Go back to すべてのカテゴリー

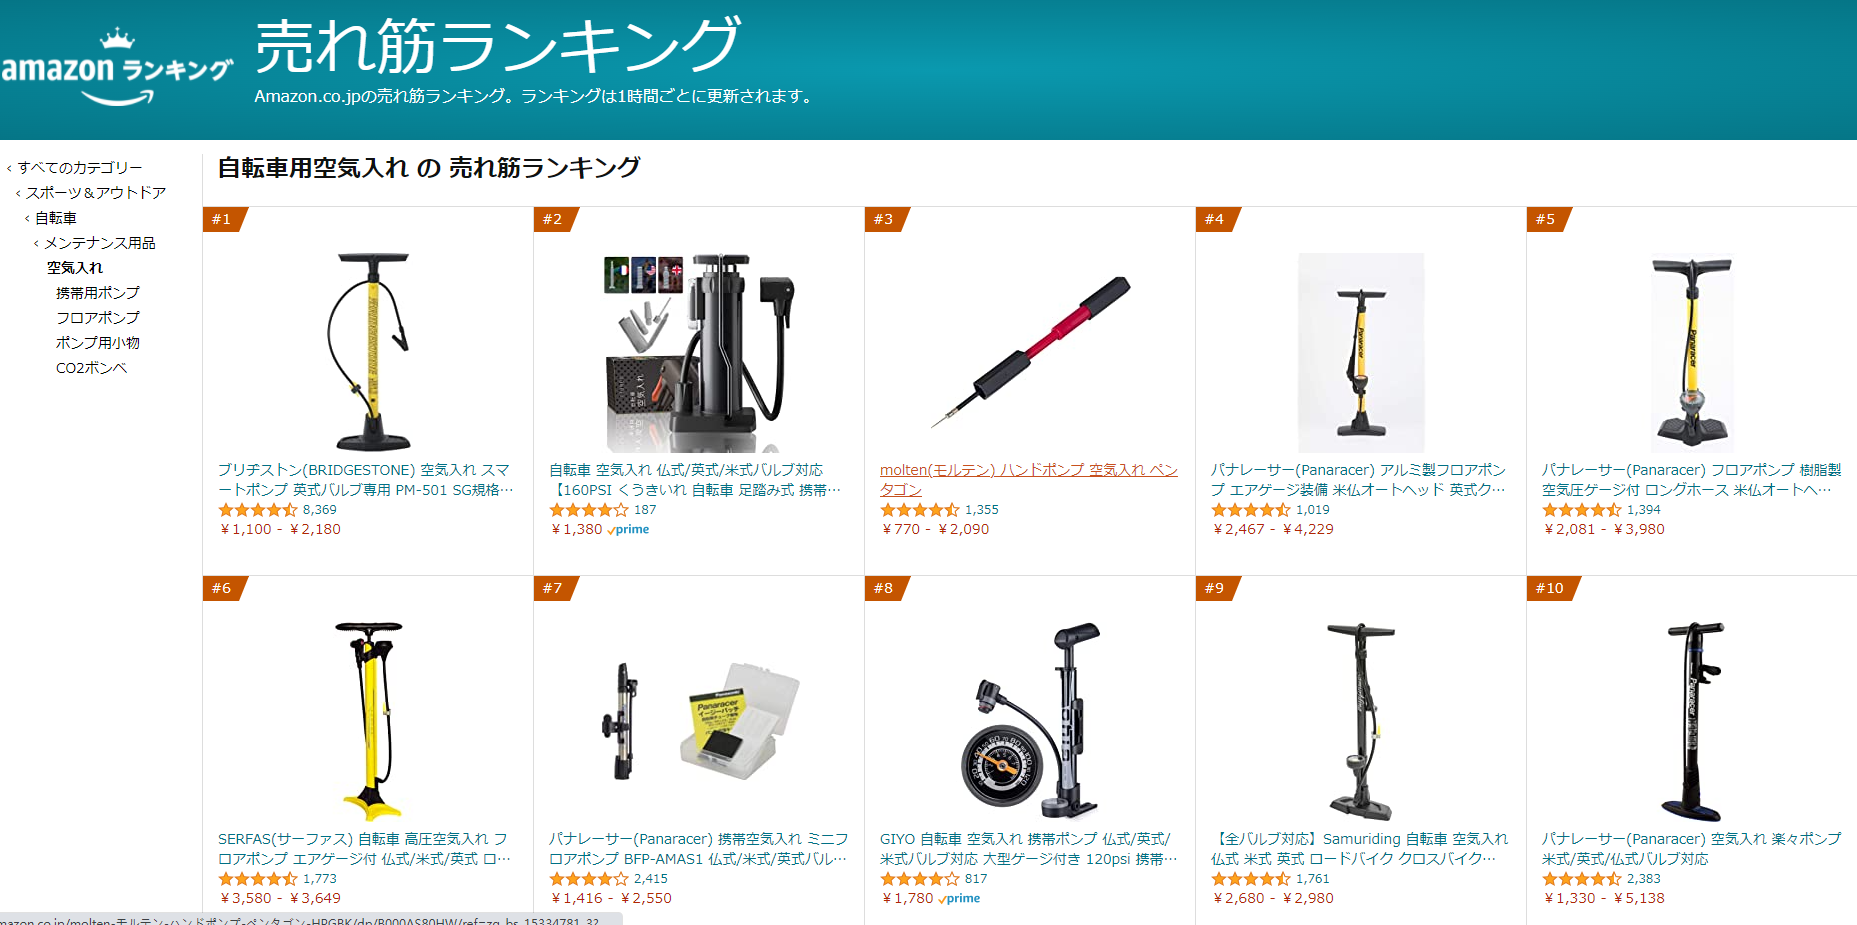[x=80, y=167]
